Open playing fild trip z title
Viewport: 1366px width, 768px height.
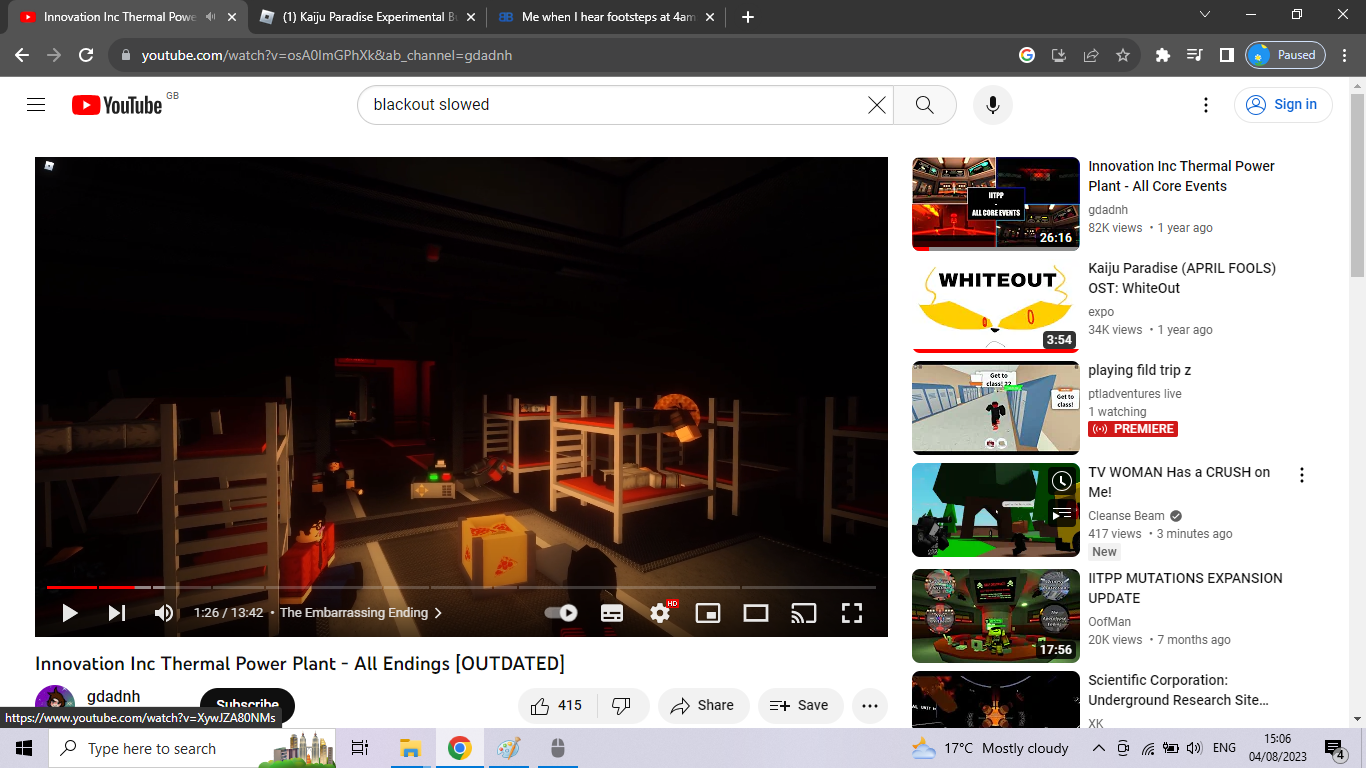pos(1140,370)
